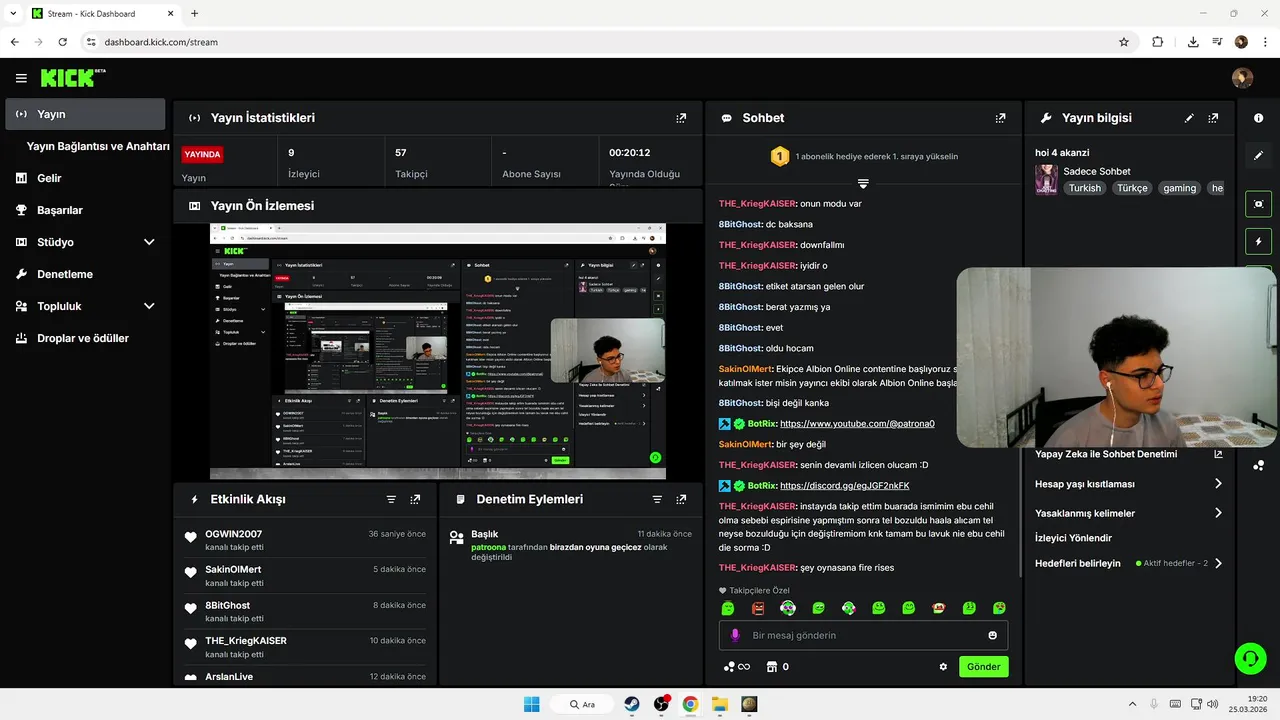Click the gaming tag chip

[x=1179, y=188]
